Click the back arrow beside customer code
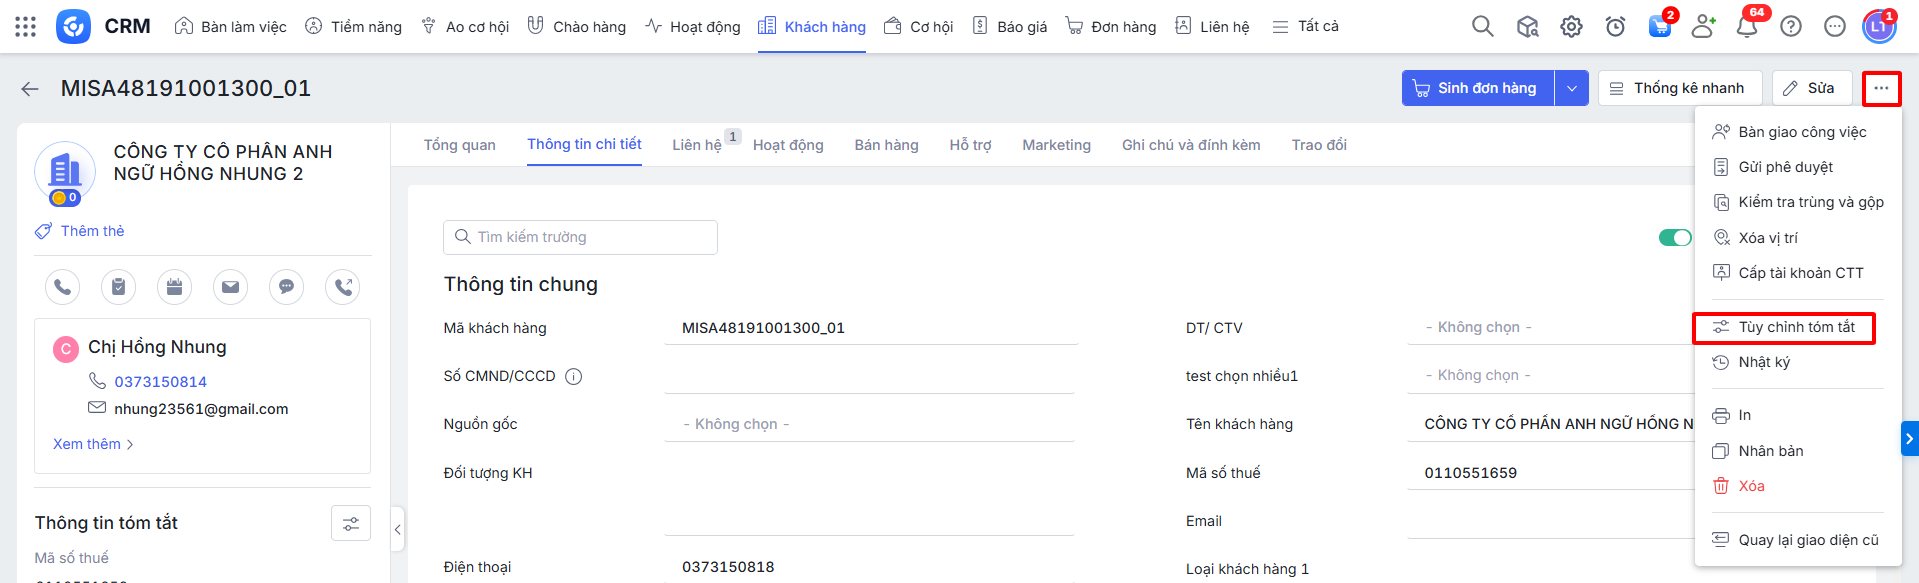The height and width of the screenshot is (583, 1919). tap(30, 89)
